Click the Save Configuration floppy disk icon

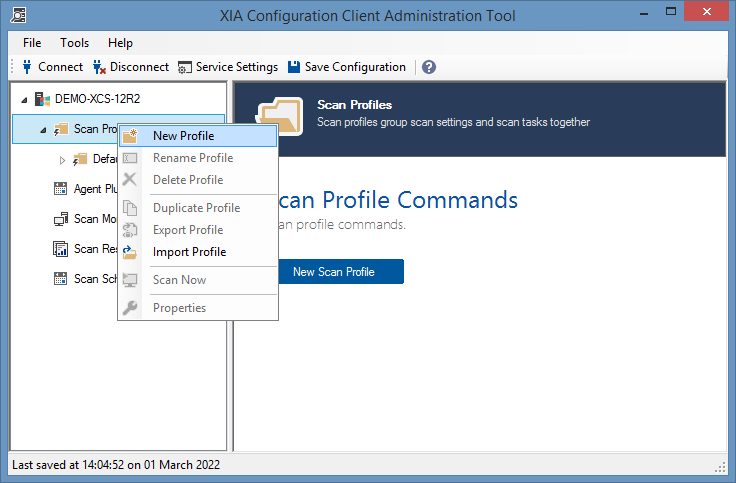294,67
